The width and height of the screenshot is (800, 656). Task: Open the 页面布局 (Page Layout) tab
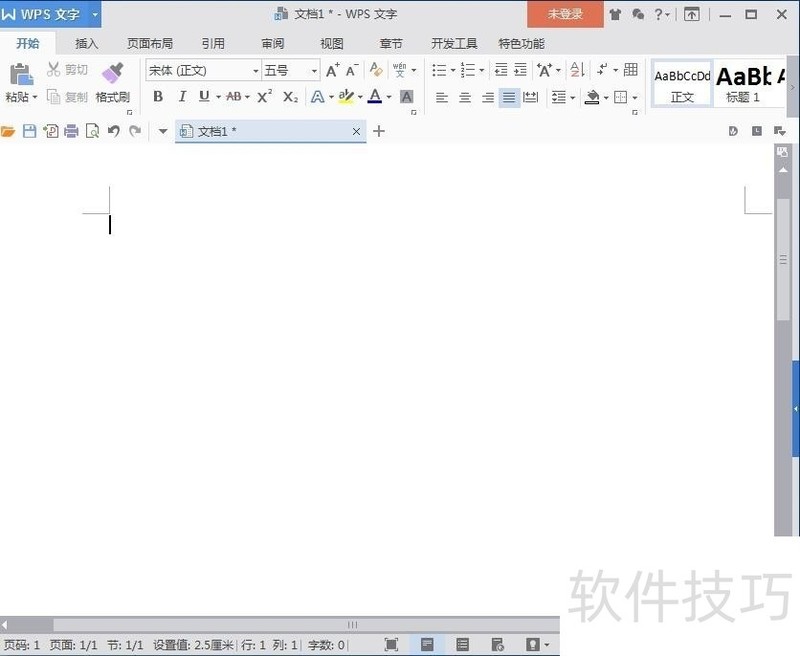pos(150,44)
